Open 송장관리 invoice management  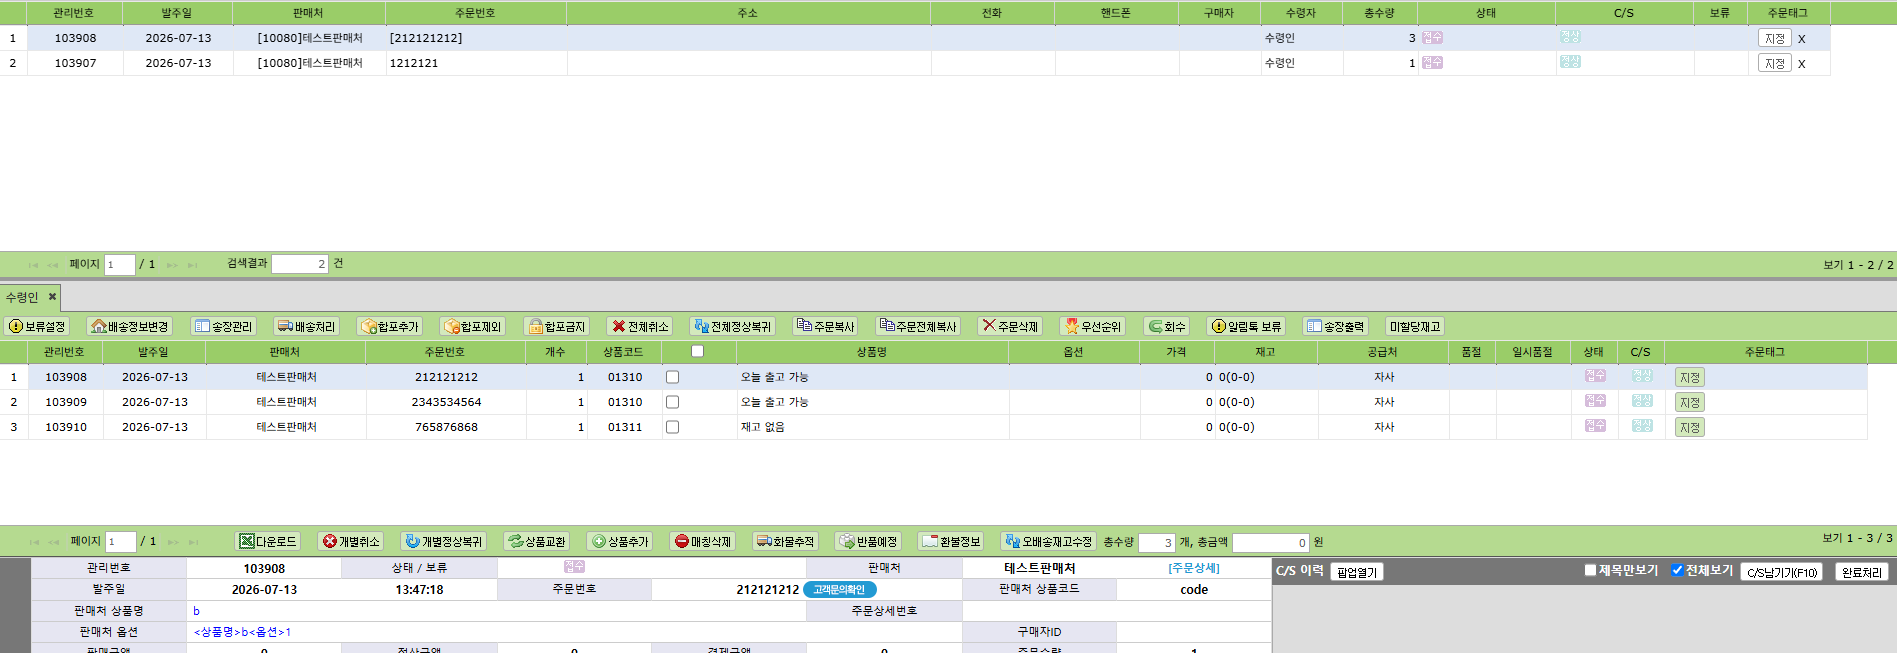pyautogui.click(x=224, y=326)
